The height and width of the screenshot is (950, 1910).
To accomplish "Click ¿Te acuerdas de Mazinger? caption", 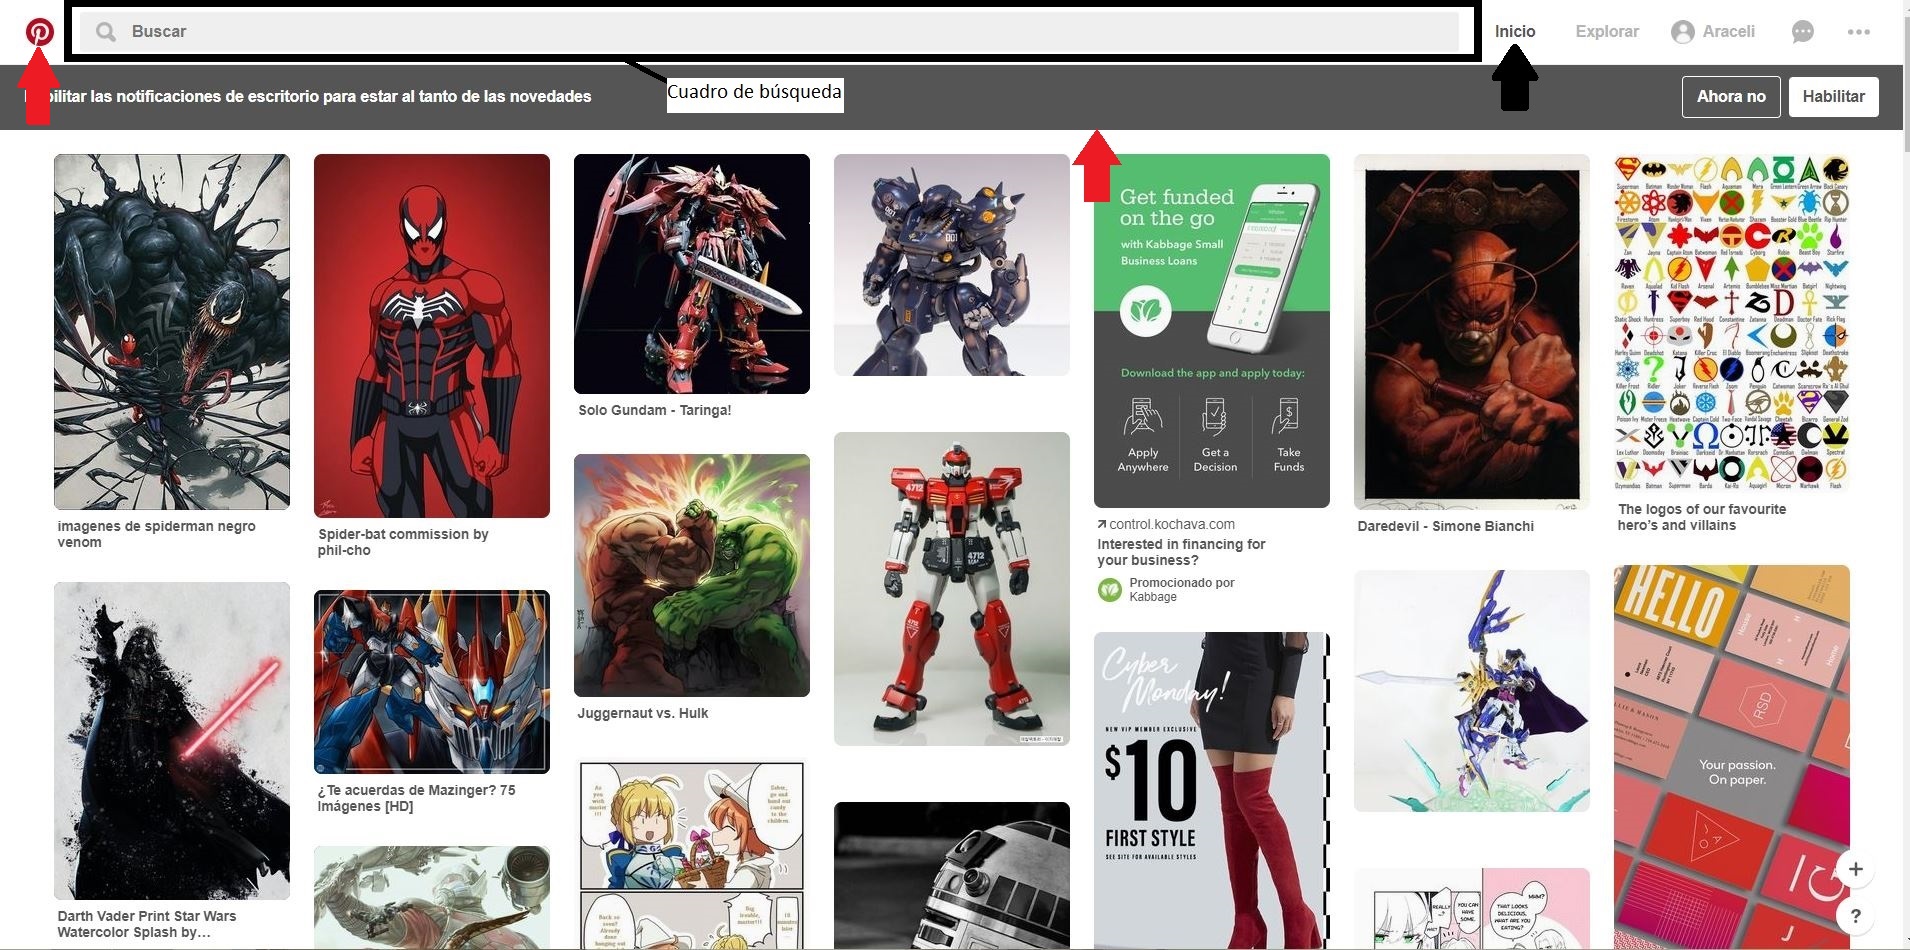I will [416, 798].
